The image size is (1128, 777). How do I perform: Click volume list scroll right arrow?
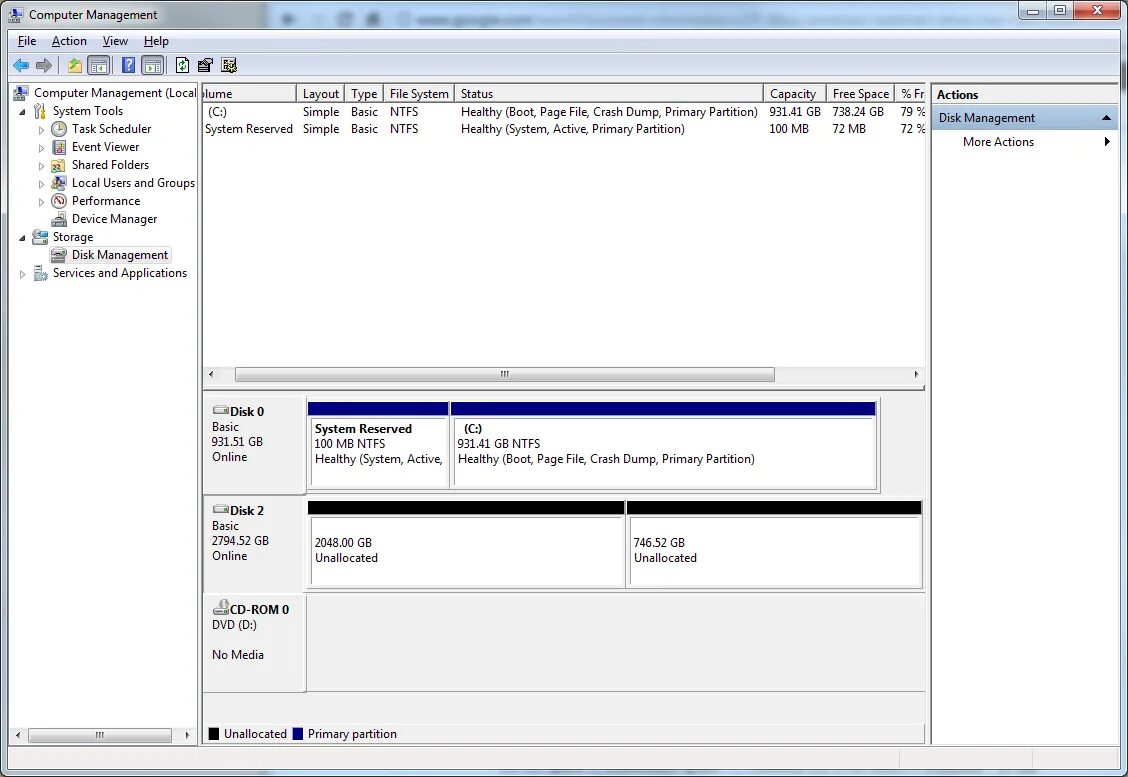click(x=916, y=374)
